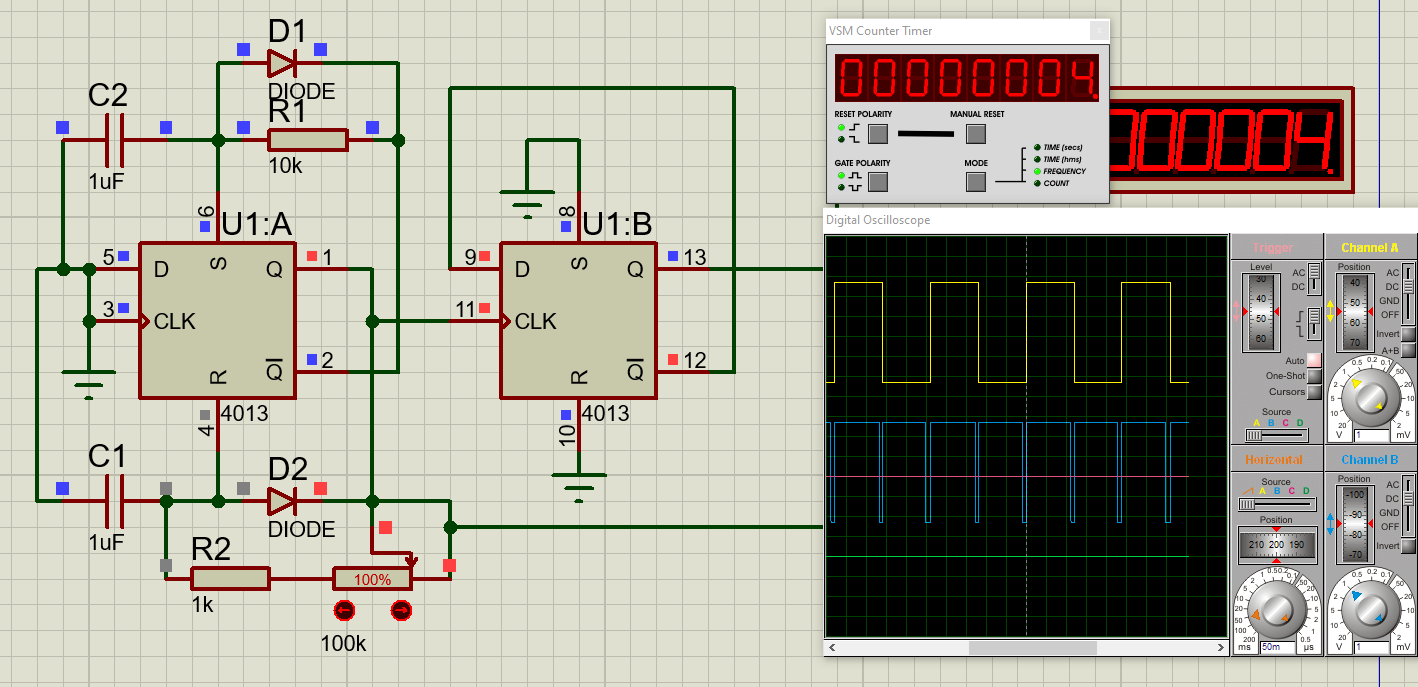Click the potentiometer decrease left arrow
This screenshot has width=1418, height=687.
[x=344, y=610]
